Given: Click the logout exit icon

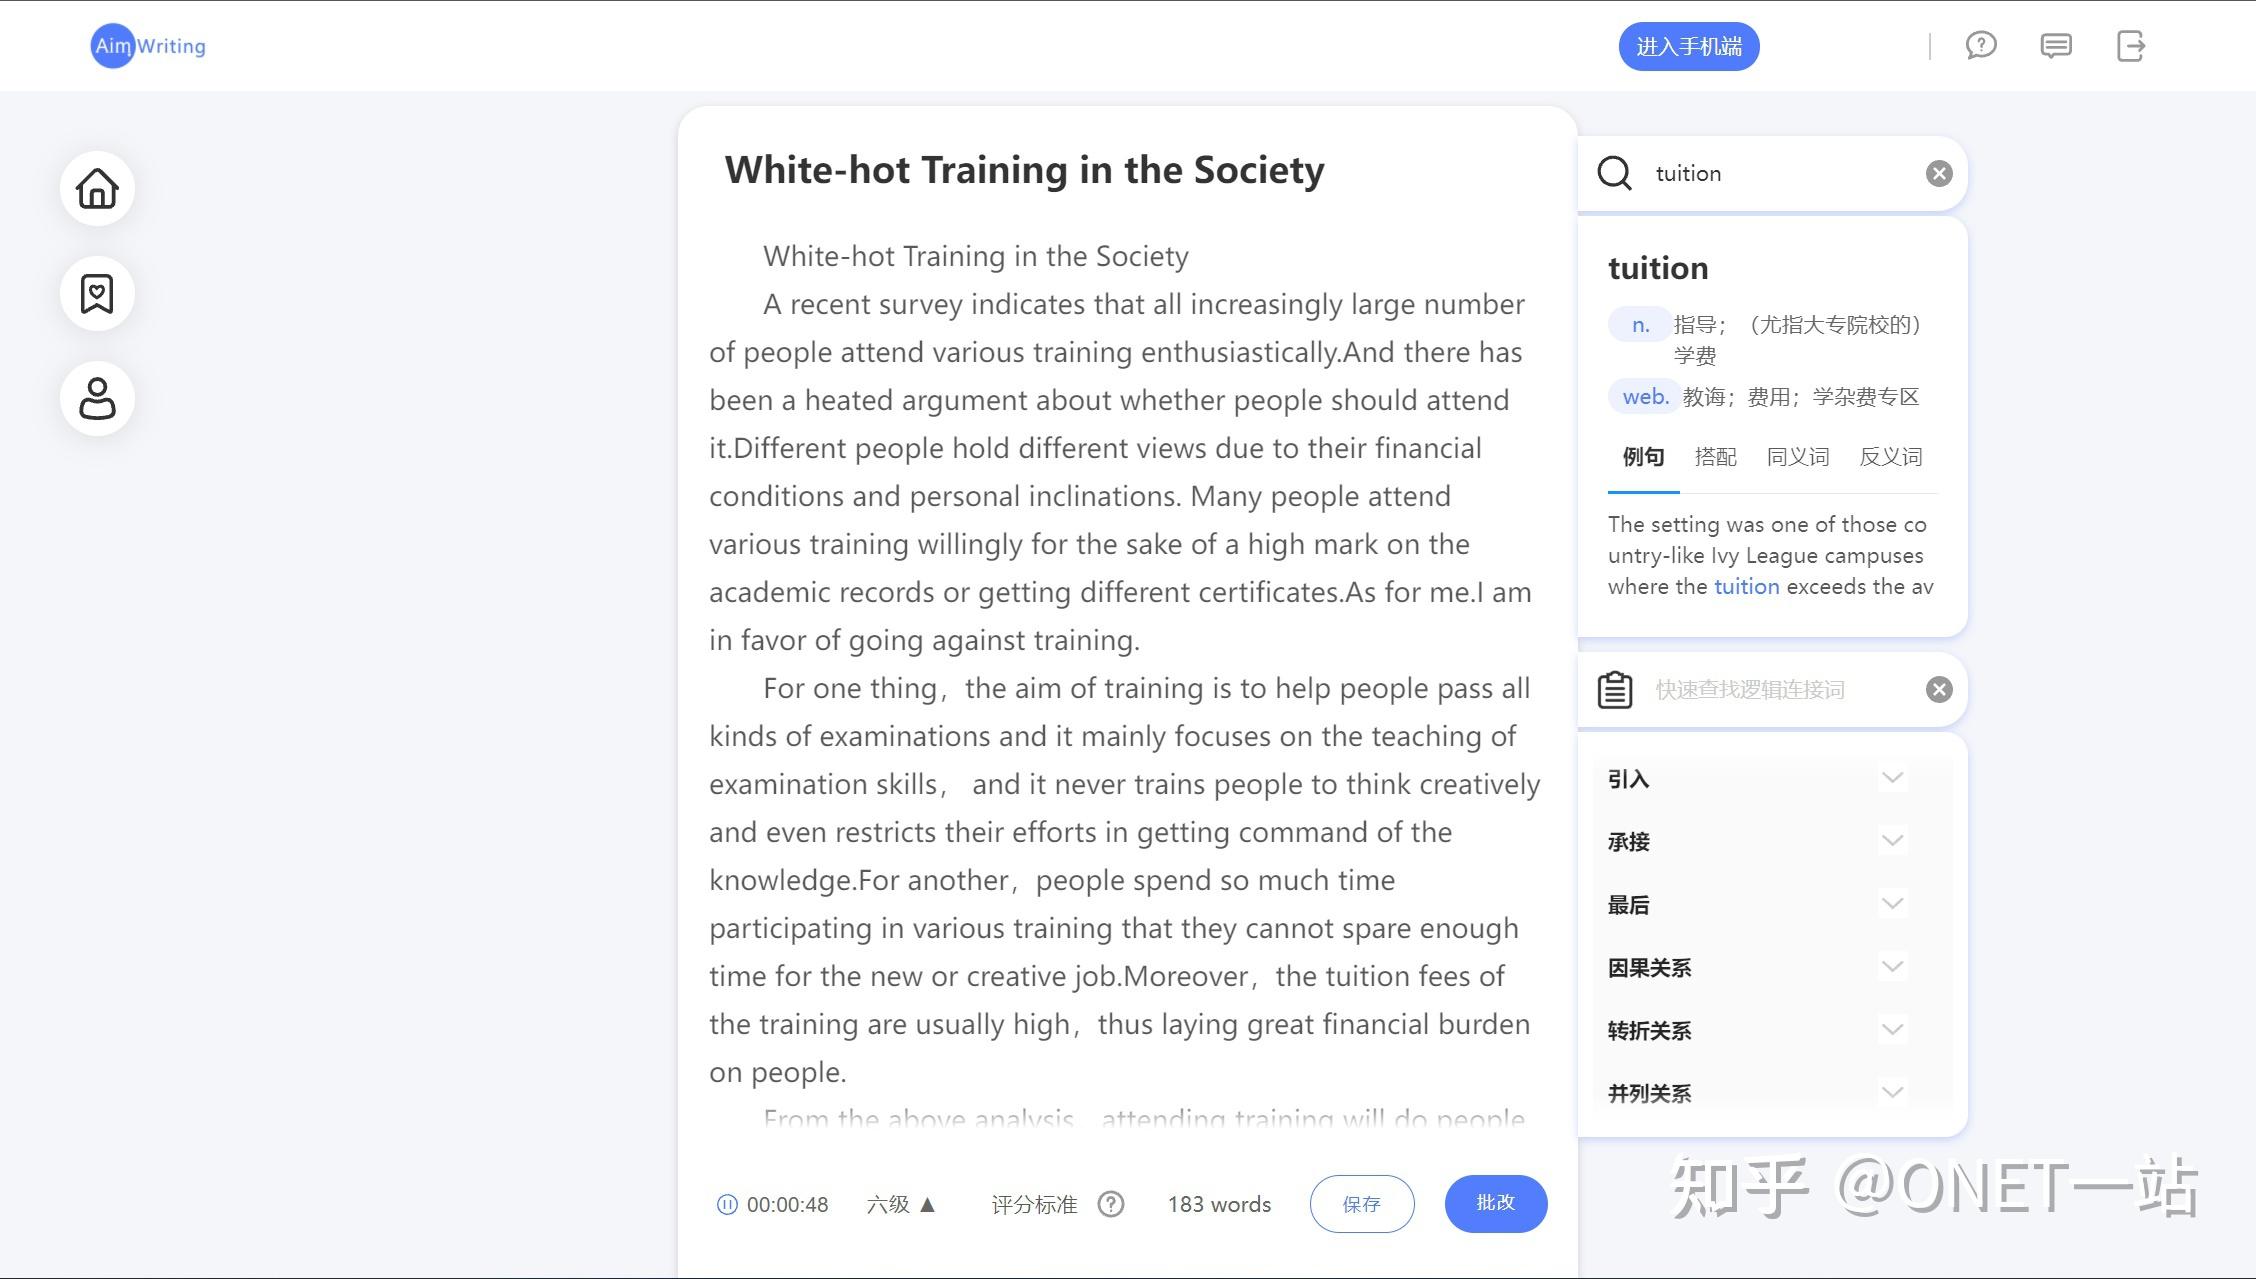Looking at the screenshot, I should [2131, 46].
